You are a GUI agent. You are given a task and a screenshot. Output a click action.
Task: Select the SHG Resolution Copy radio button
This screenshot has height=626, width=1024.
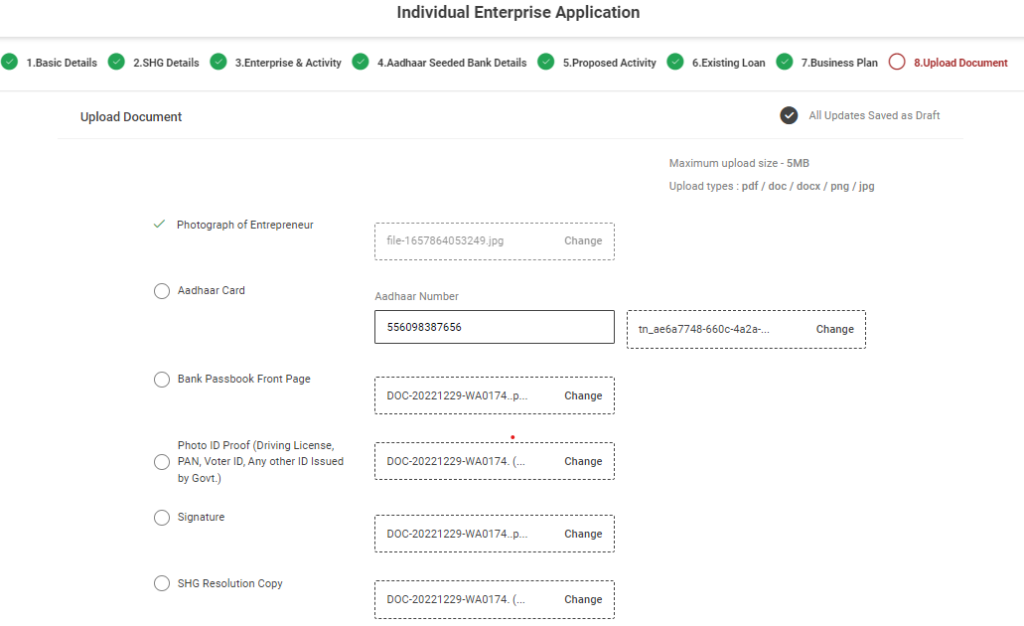[162, 584]
